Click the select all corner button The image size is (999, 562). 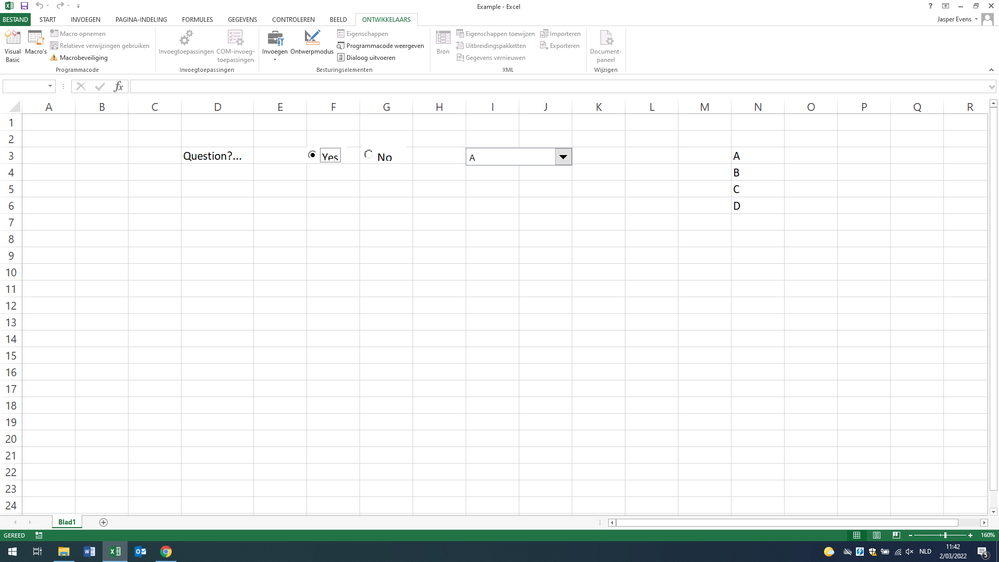13,107
